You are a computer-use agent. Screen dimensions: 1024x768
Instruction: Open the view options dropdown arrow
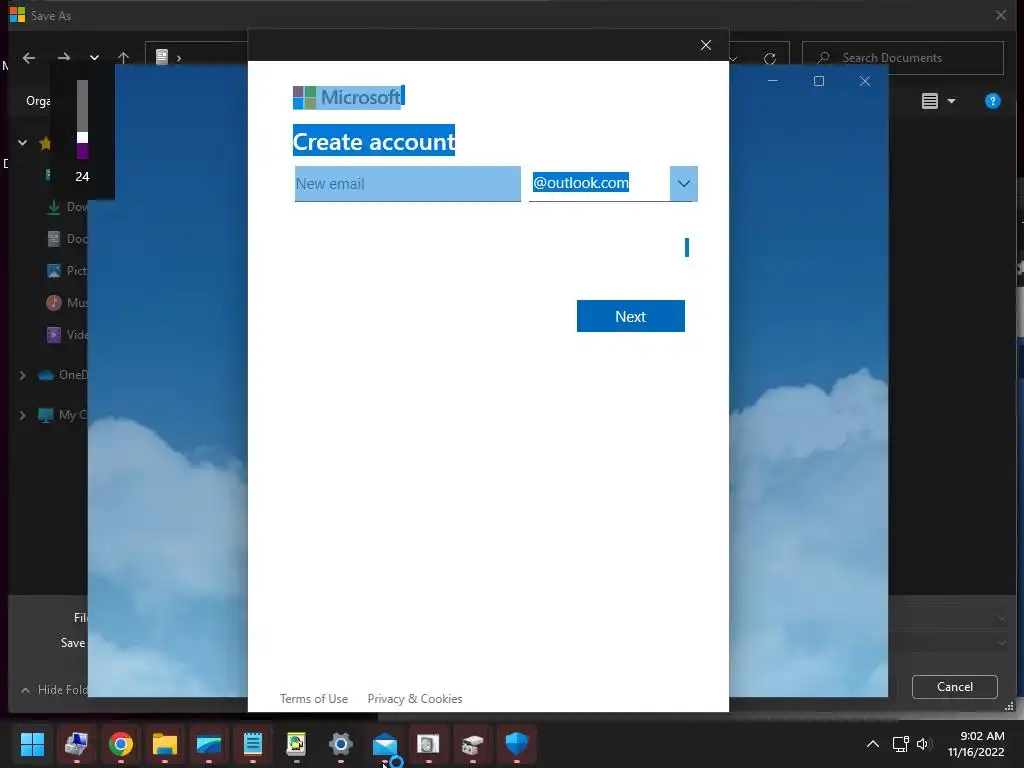click(952, 101)
